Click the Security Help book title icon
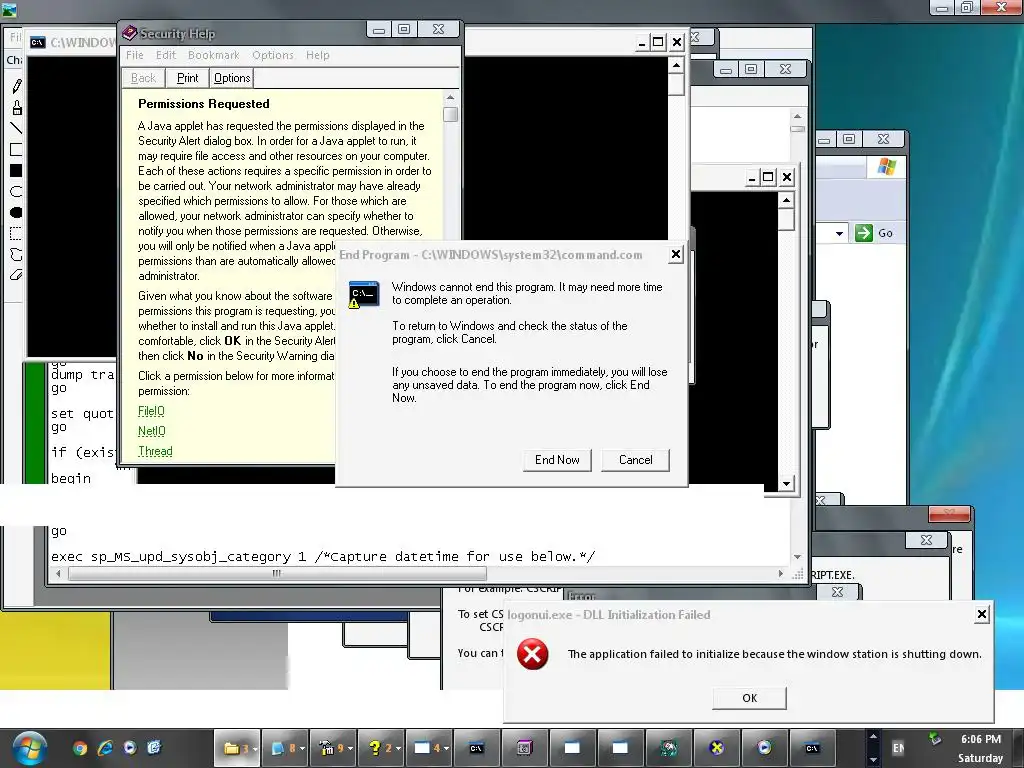 coord(129,33)
